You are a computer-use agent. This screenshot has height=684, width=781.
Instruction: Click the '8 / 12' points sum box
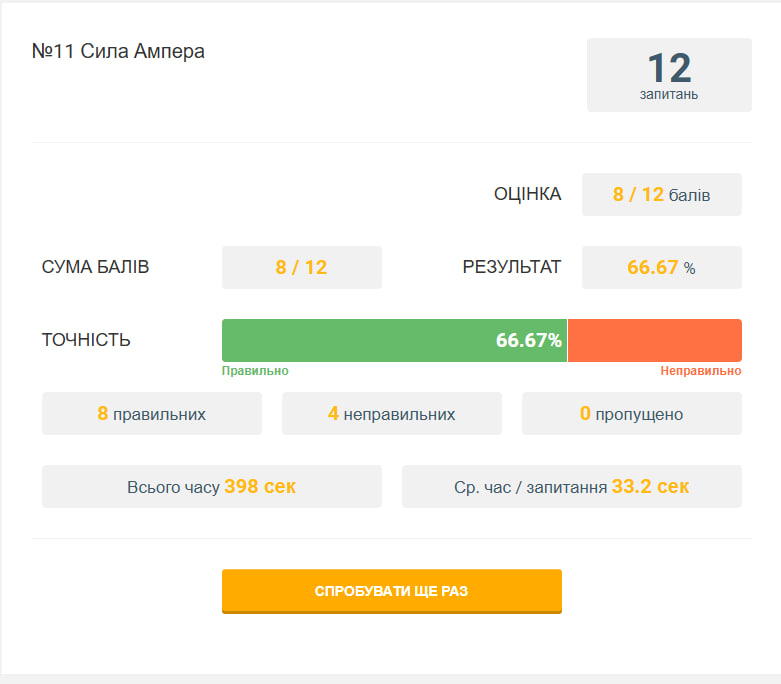[x=301, y=267]
